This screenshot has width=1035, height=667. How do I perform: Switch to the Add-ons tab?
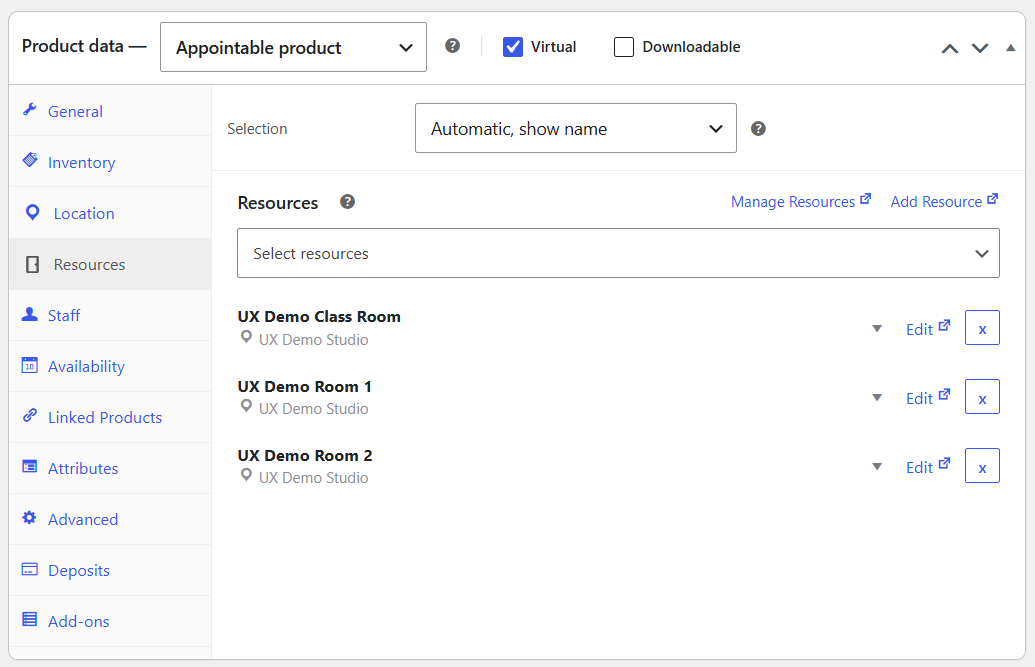[x=110, y=621]
